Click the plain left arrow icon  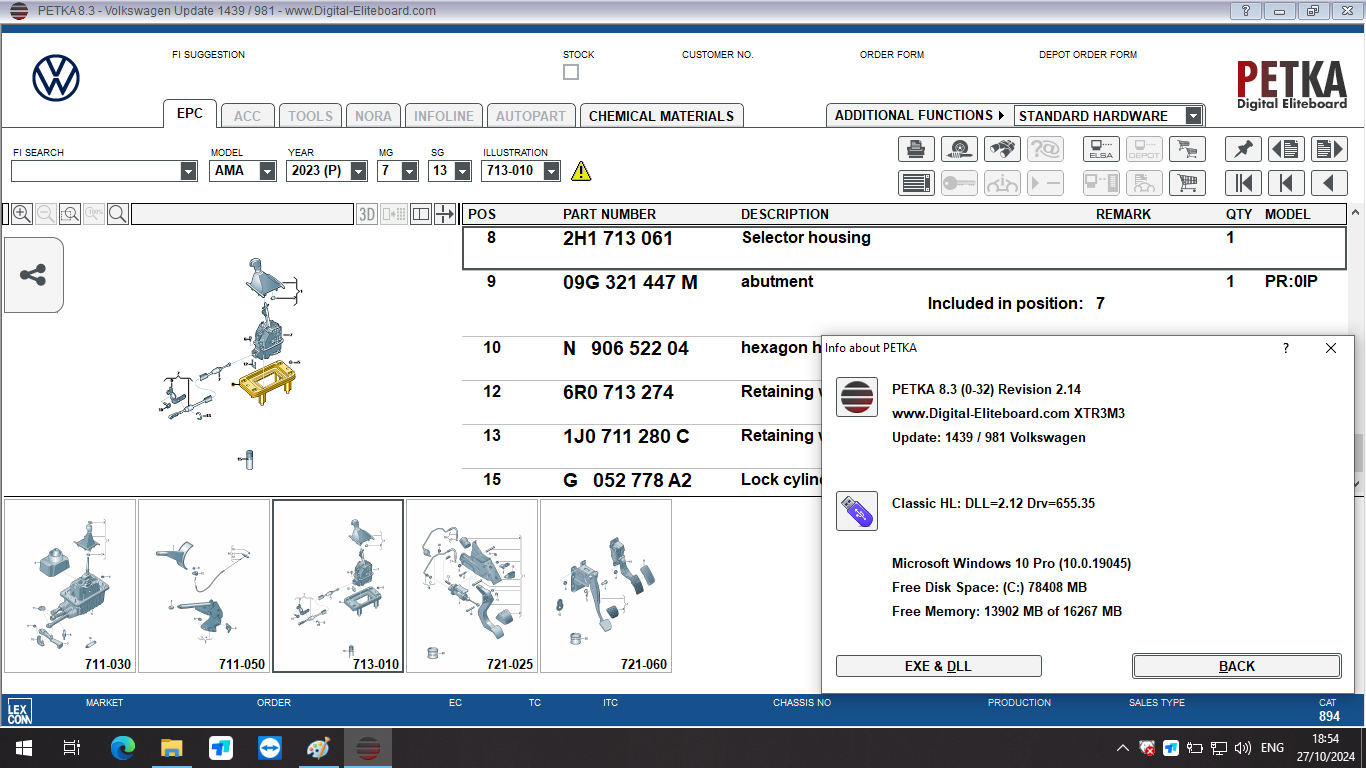[1329, 183]
